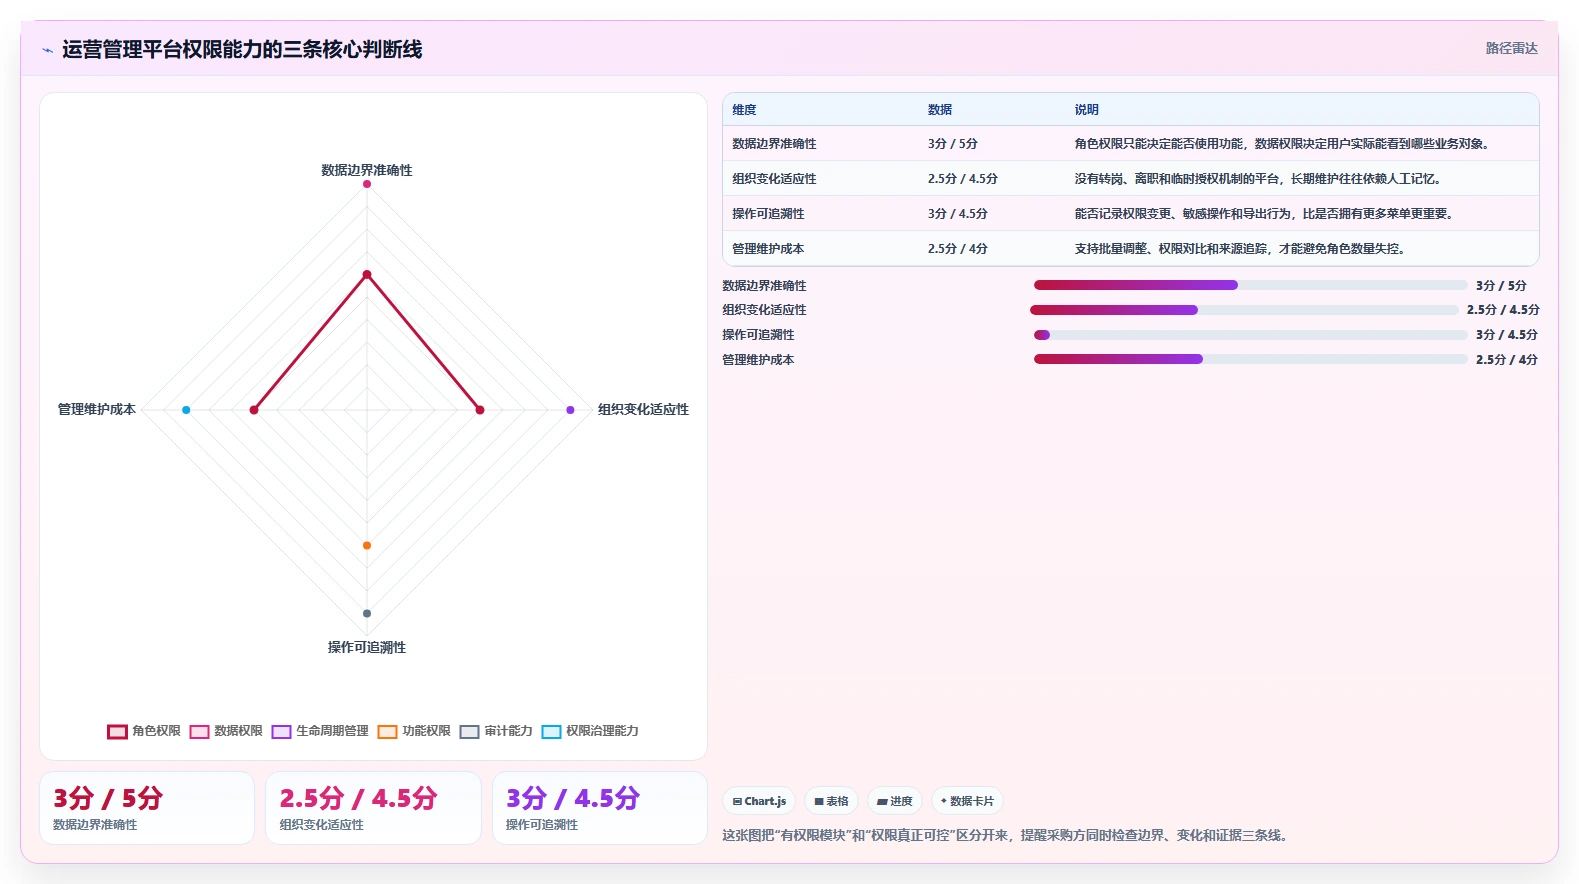Click the 管理维护成本 radar axis label
The height and width of the screenshot is (884, 1579).
point(97,409)
